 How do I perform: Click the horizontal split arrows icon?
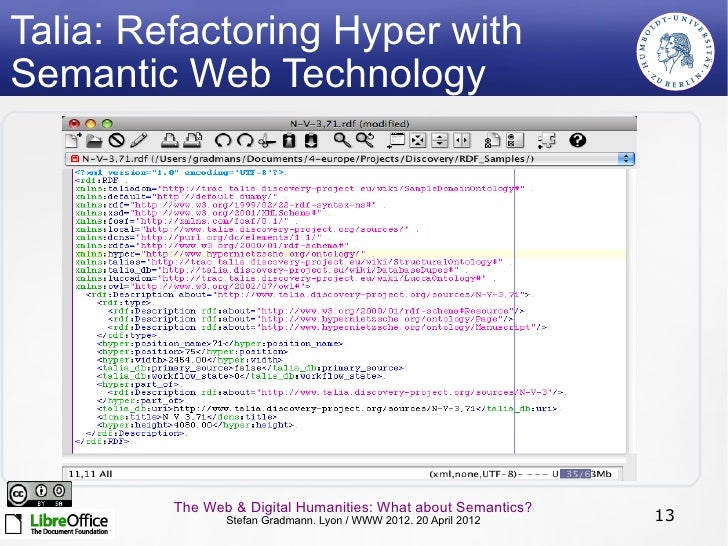coord(462,140)
